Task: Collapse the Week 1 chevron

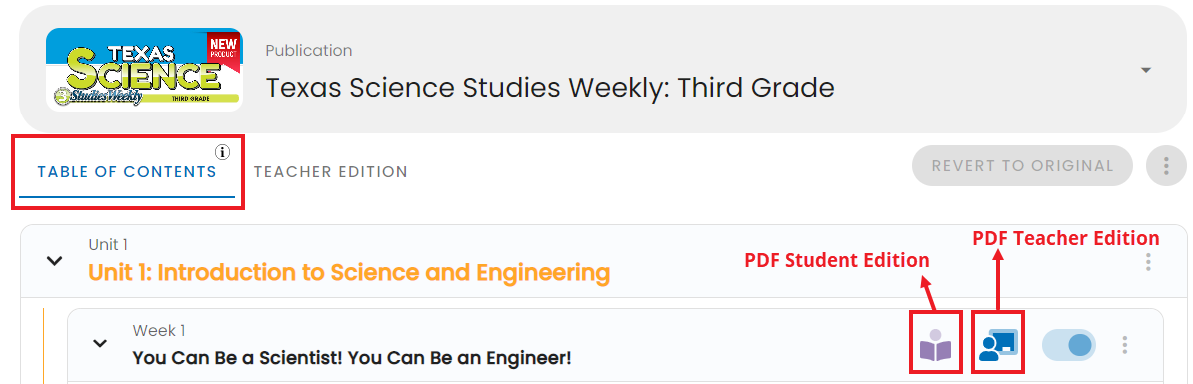Action: [x=100, y=343]
